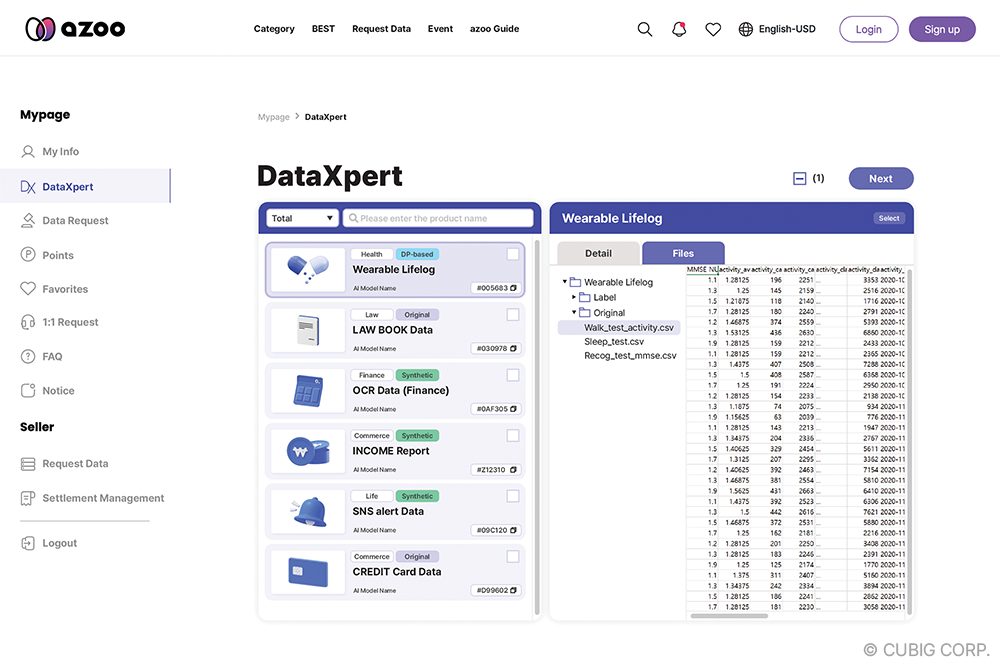
Task: Click the LAW BOOK Data thumbnail
Action: [x=308, y=330]
